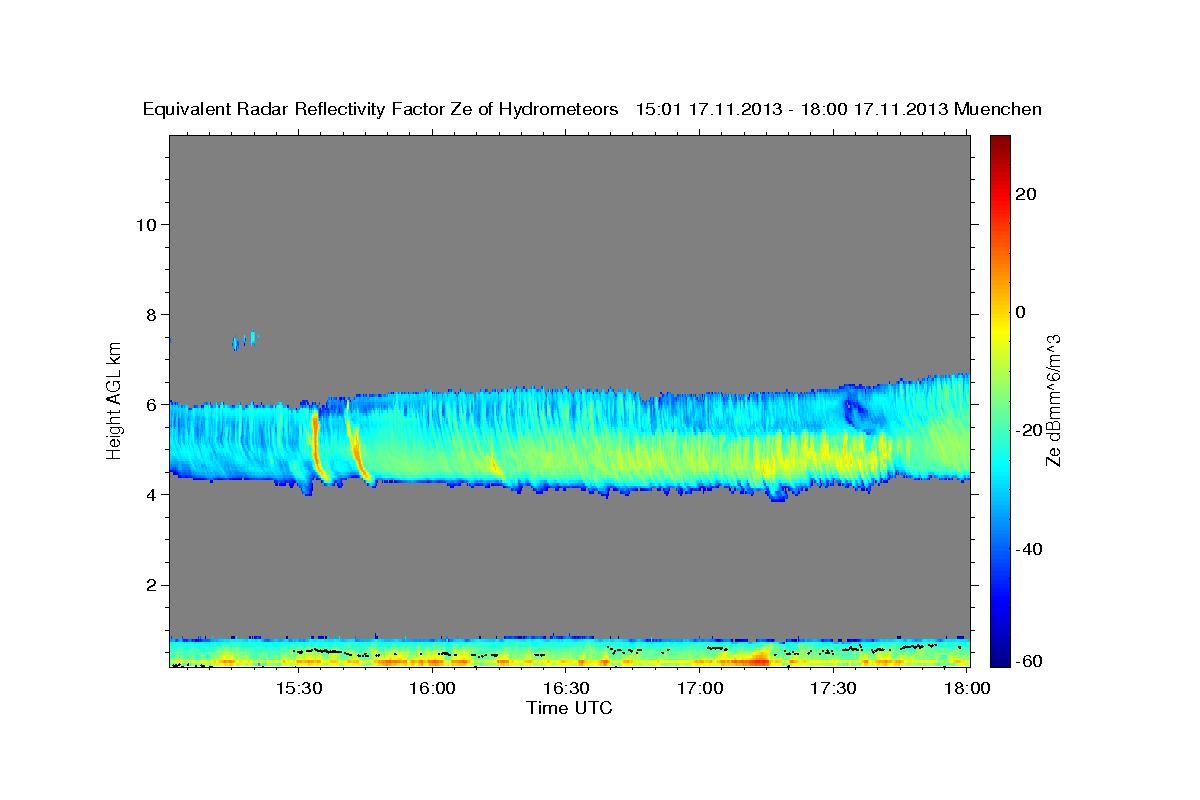Click the '17:30' time tick label
Viewport: 1200px width, 800px height.
(834, 689)
